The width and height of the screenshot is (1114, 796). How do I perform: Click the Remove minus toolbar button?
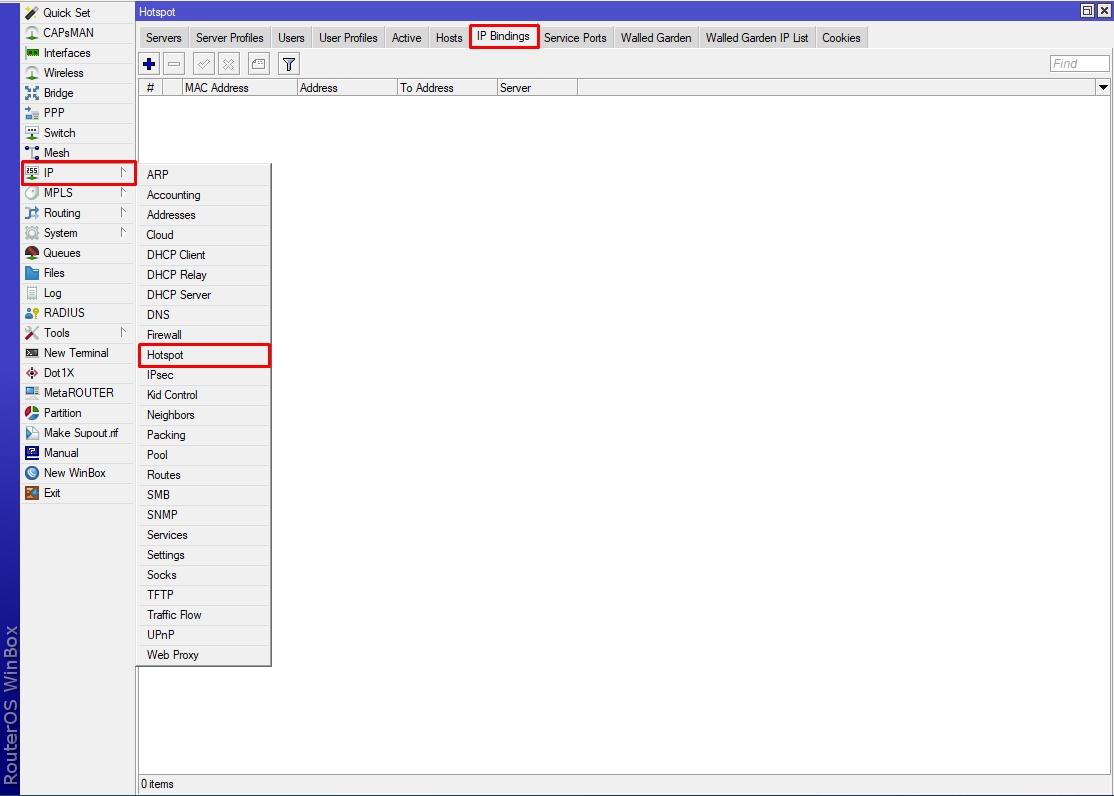174,64
